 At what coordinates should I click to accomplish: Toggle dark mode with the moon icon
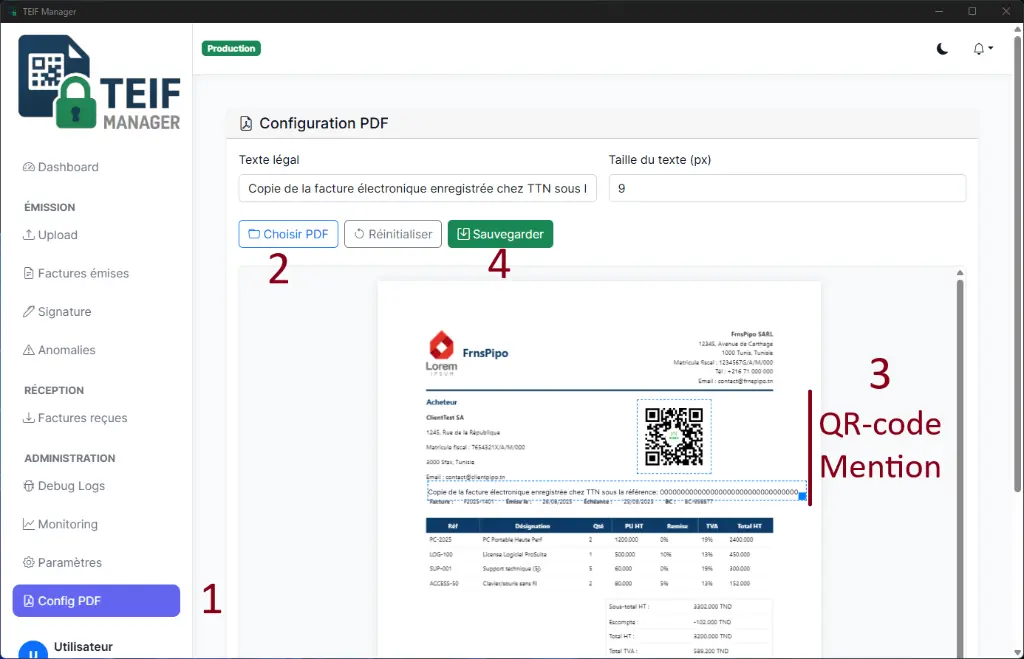pyautogui.click(x=942, y=49)
